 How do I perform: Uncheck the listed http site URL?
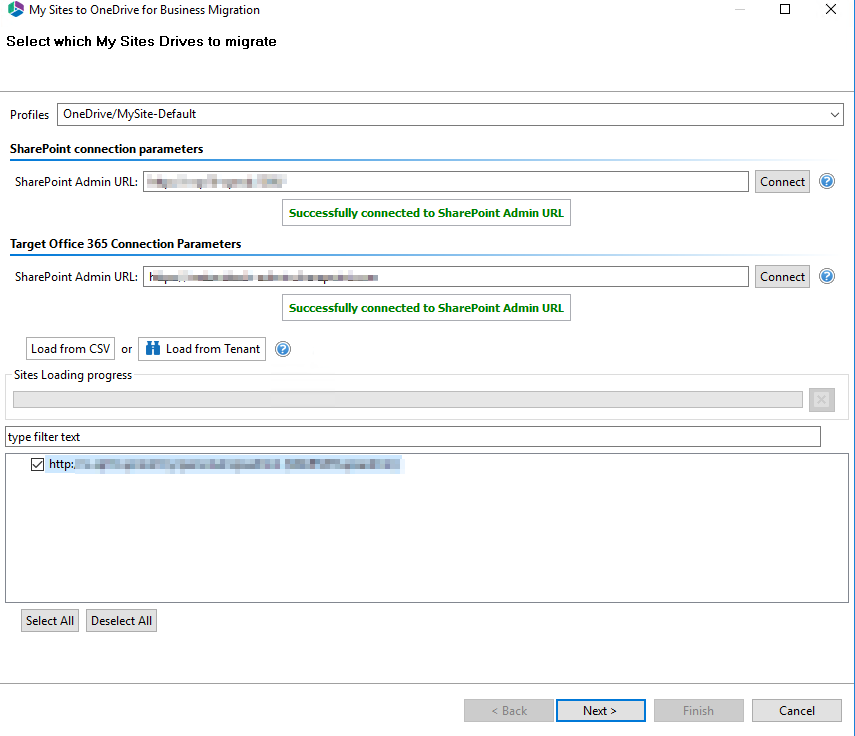point(37,464)
